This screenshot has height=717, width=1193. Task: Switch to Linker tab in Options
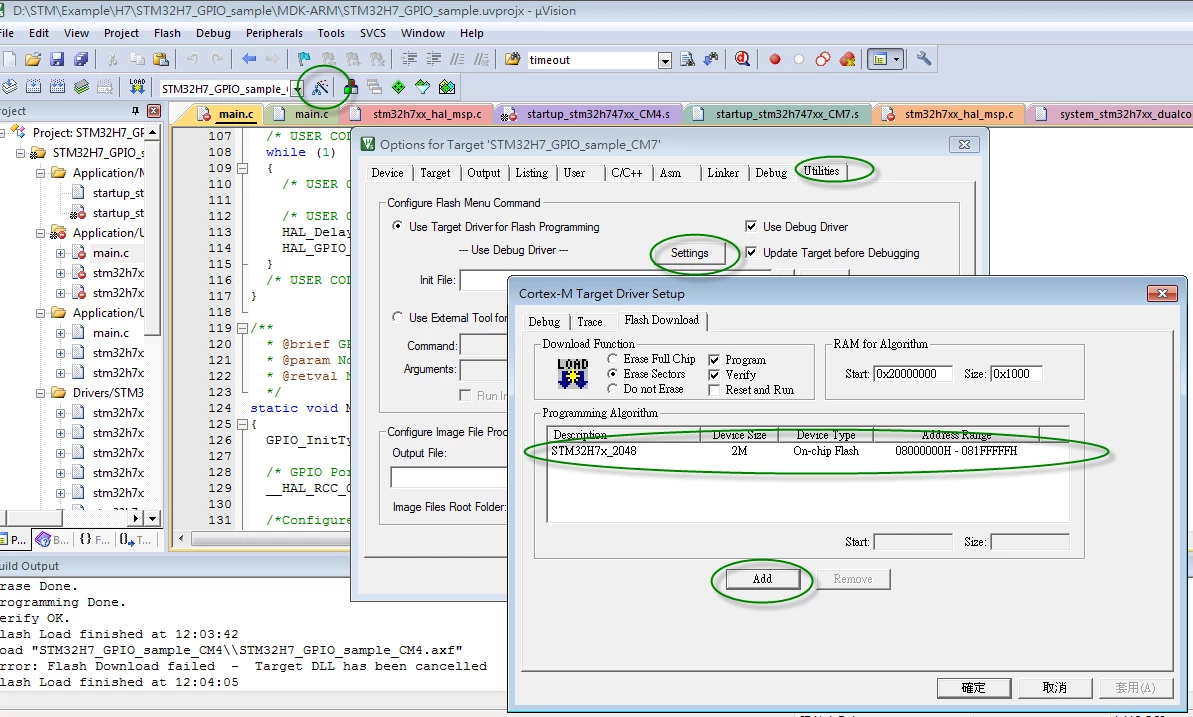click(x=723, y=173)
